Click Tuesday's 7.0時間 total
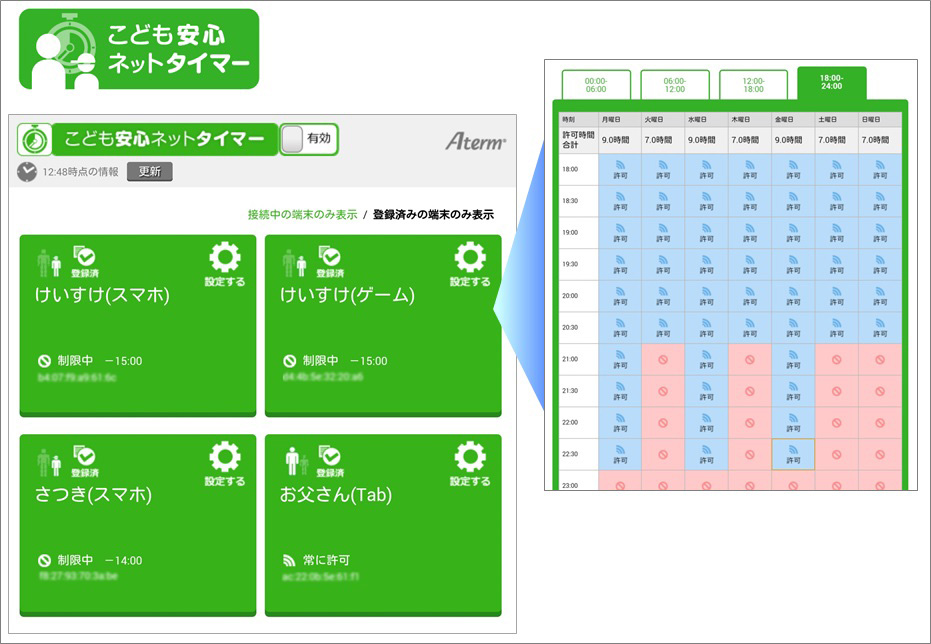Viewport: 931px width, 644px height. click(x=663, y=140)
